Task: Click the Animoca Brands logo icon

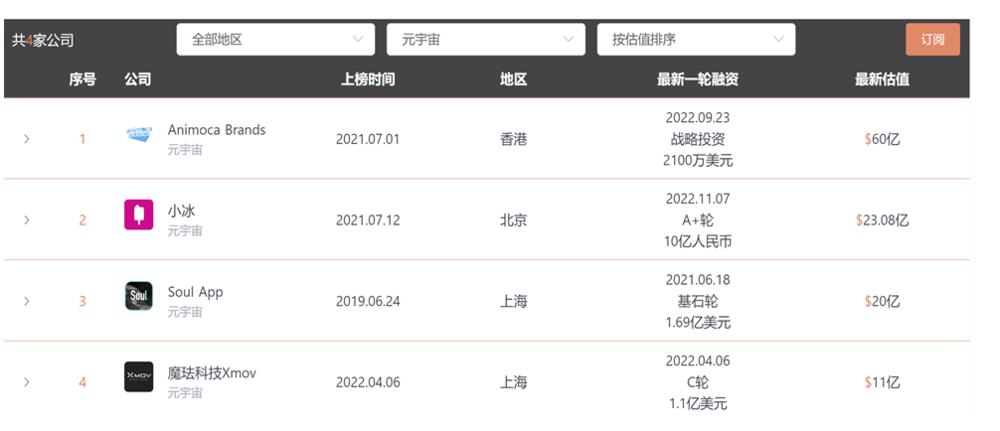Action: click(x=138, y=134)
